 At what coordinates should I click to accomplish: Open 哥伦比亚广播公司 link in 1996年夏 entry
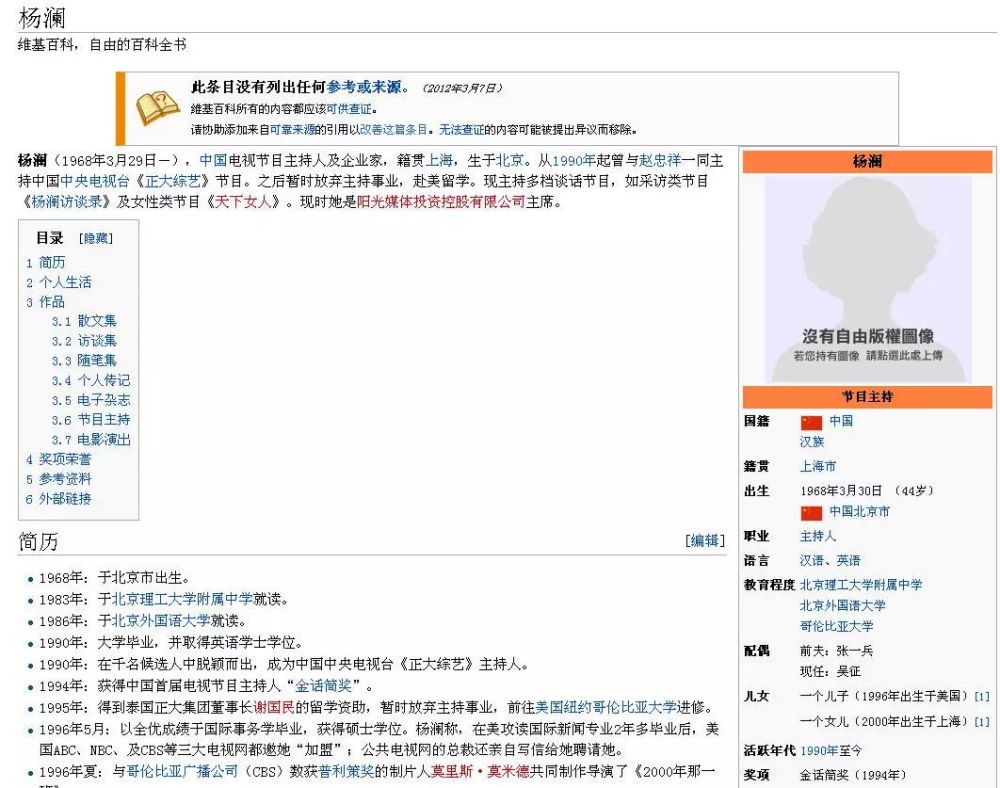pyautogui.click(x=182, y=772)
